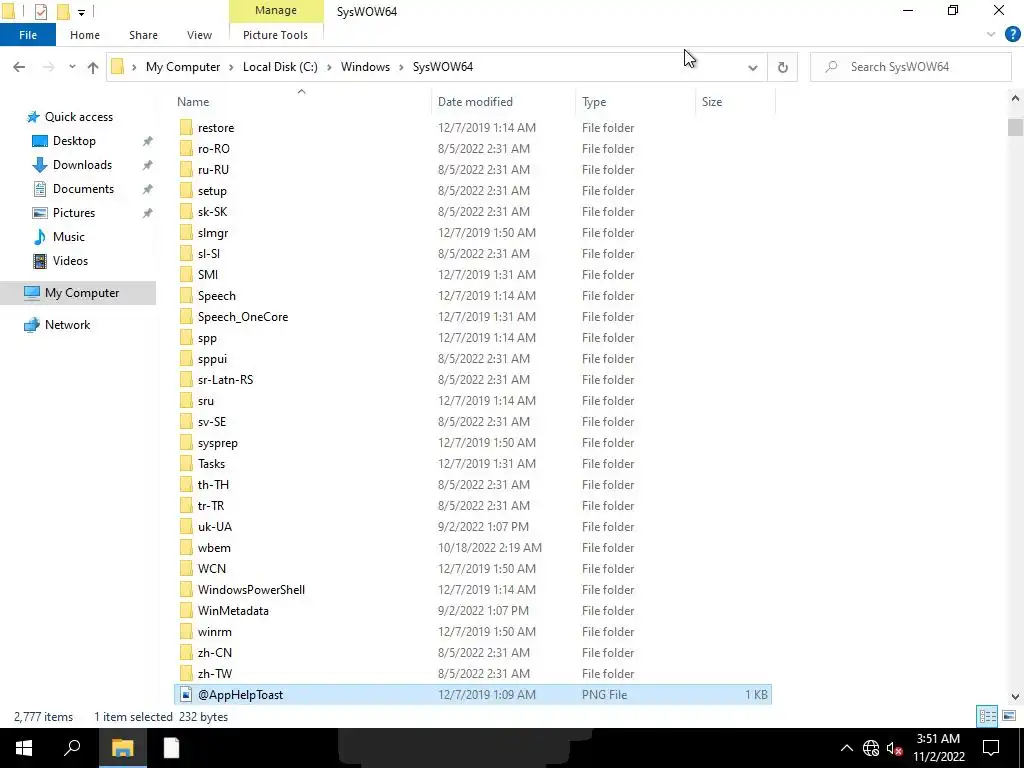Open Videos in the navigation pane
Viewport: 1024px width, 768px height.
coord(70,261)
